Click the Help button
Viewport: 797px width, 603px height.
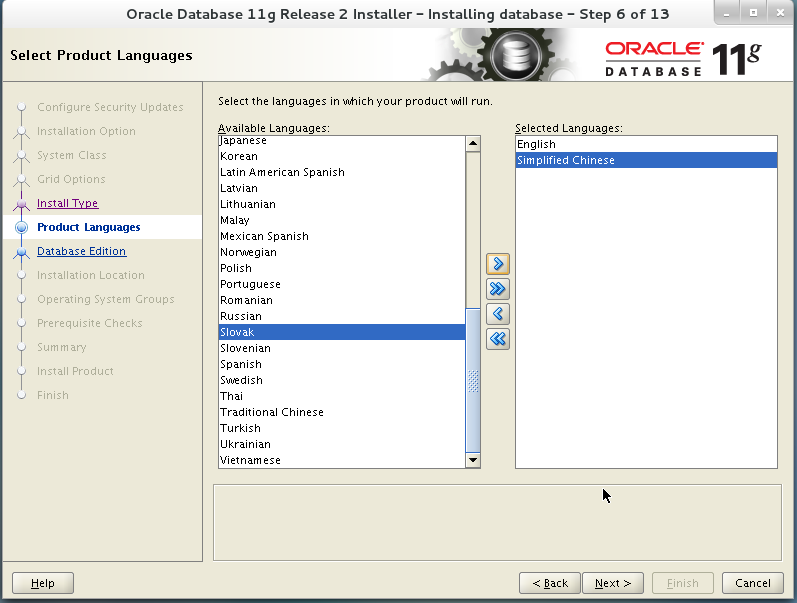pos(43,583)
